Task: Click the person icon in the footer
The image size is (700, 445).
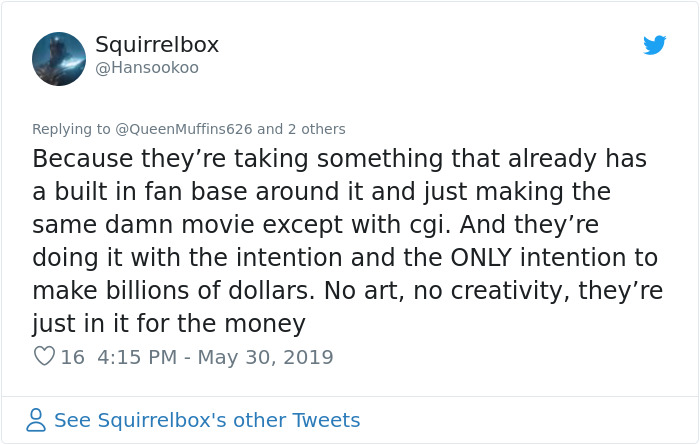Action: (x=36, y=420)
